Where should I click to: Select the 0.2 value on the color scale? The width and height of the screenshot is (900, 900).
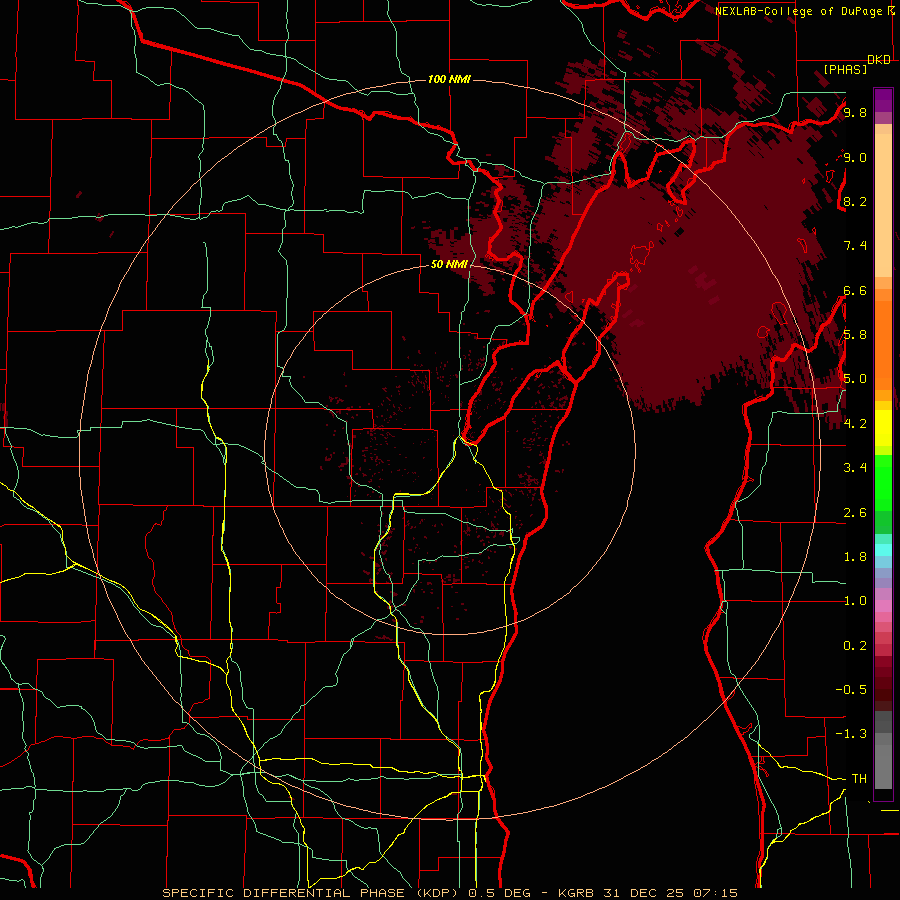tap(855, 646)
